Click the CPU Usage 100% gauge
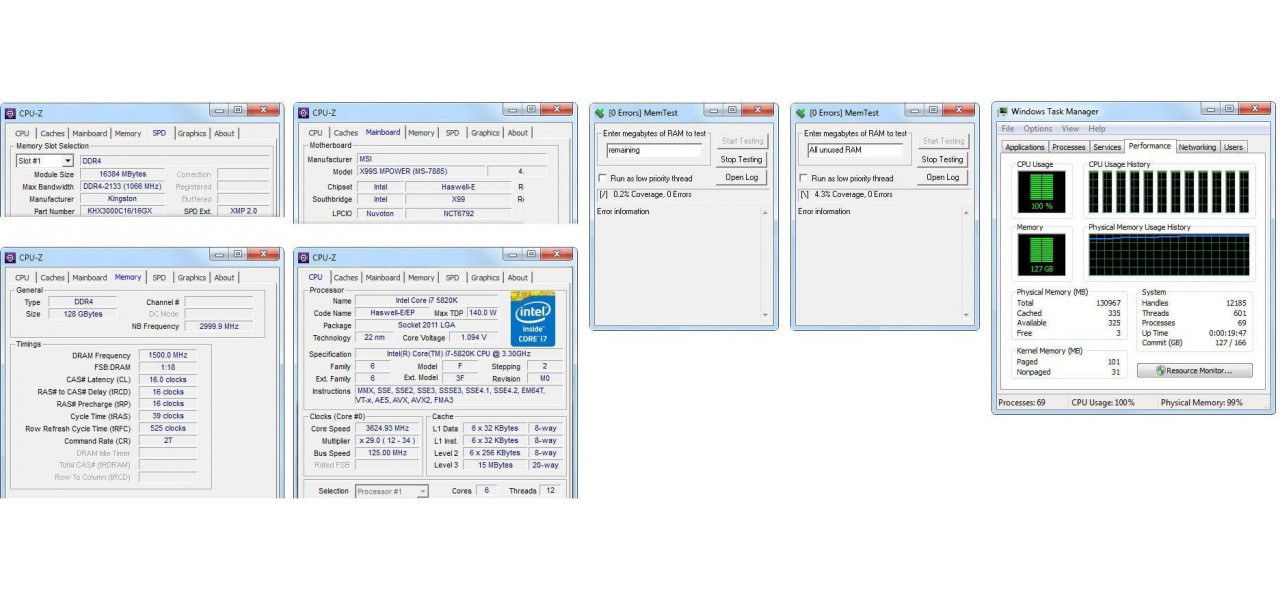This screenshot has width=1280, height=600. pyautogui.click(x=1041, y=192)
